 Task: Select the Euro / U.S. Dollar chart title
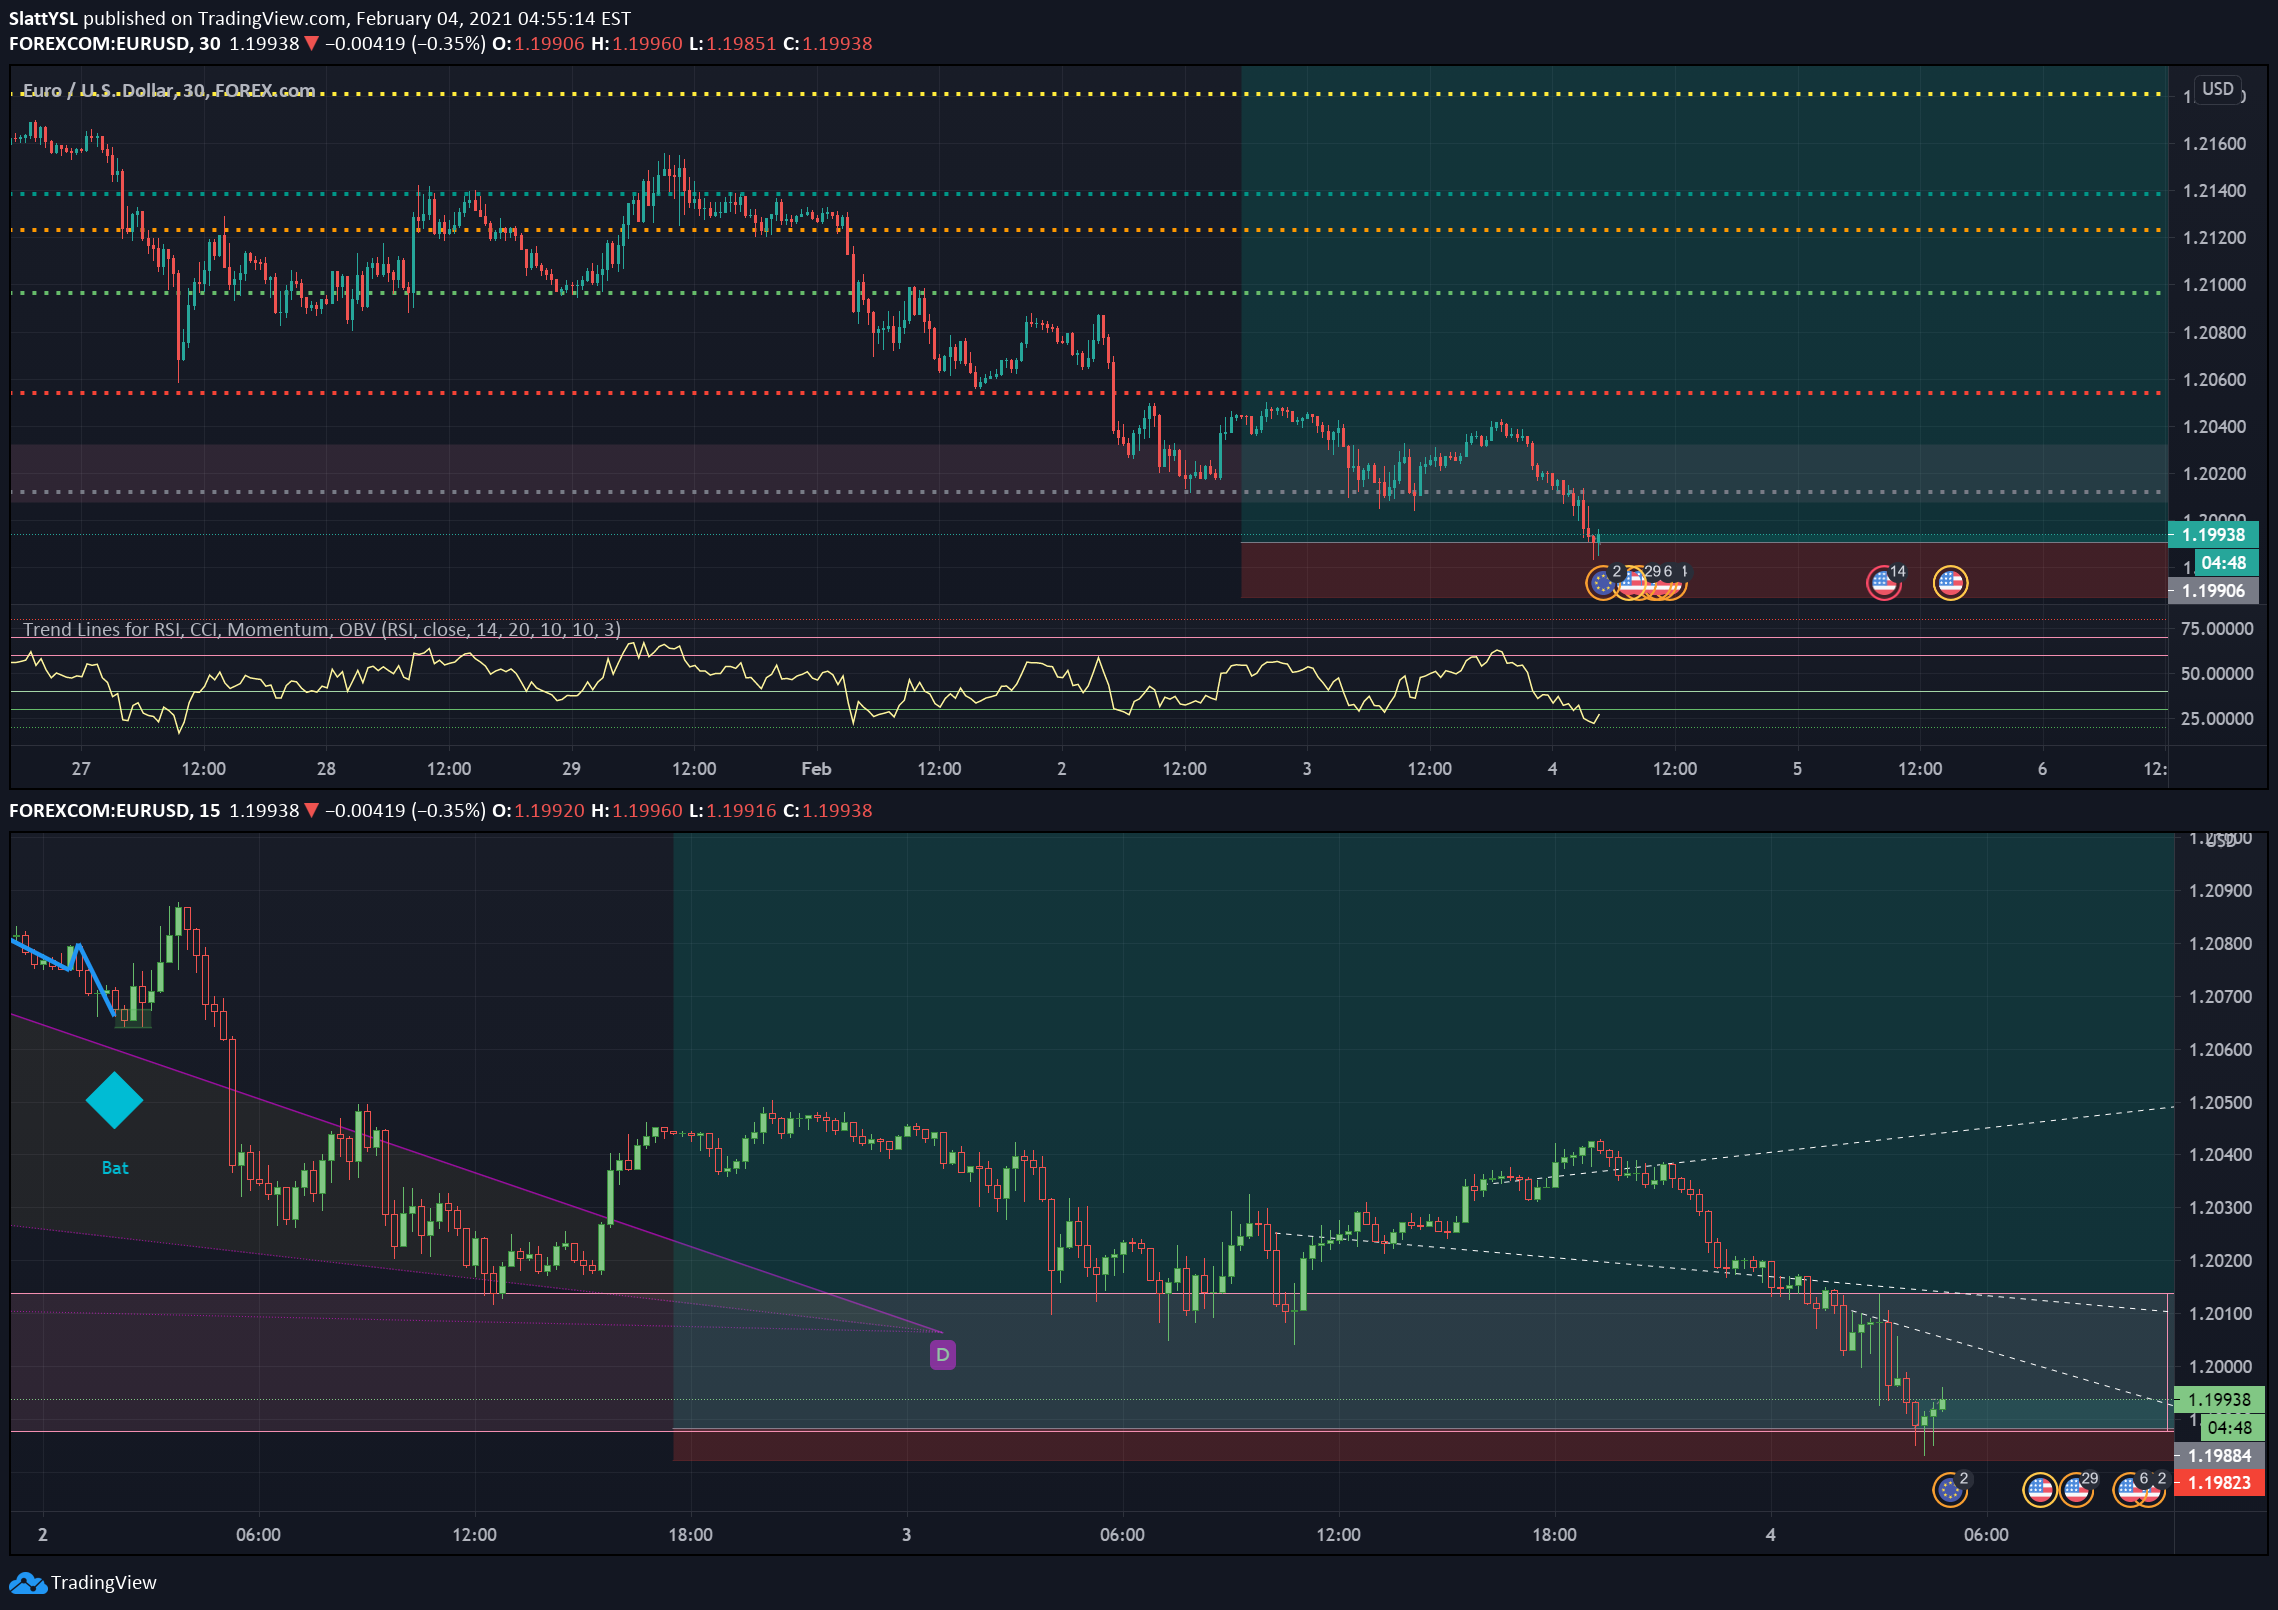[168, 91]
